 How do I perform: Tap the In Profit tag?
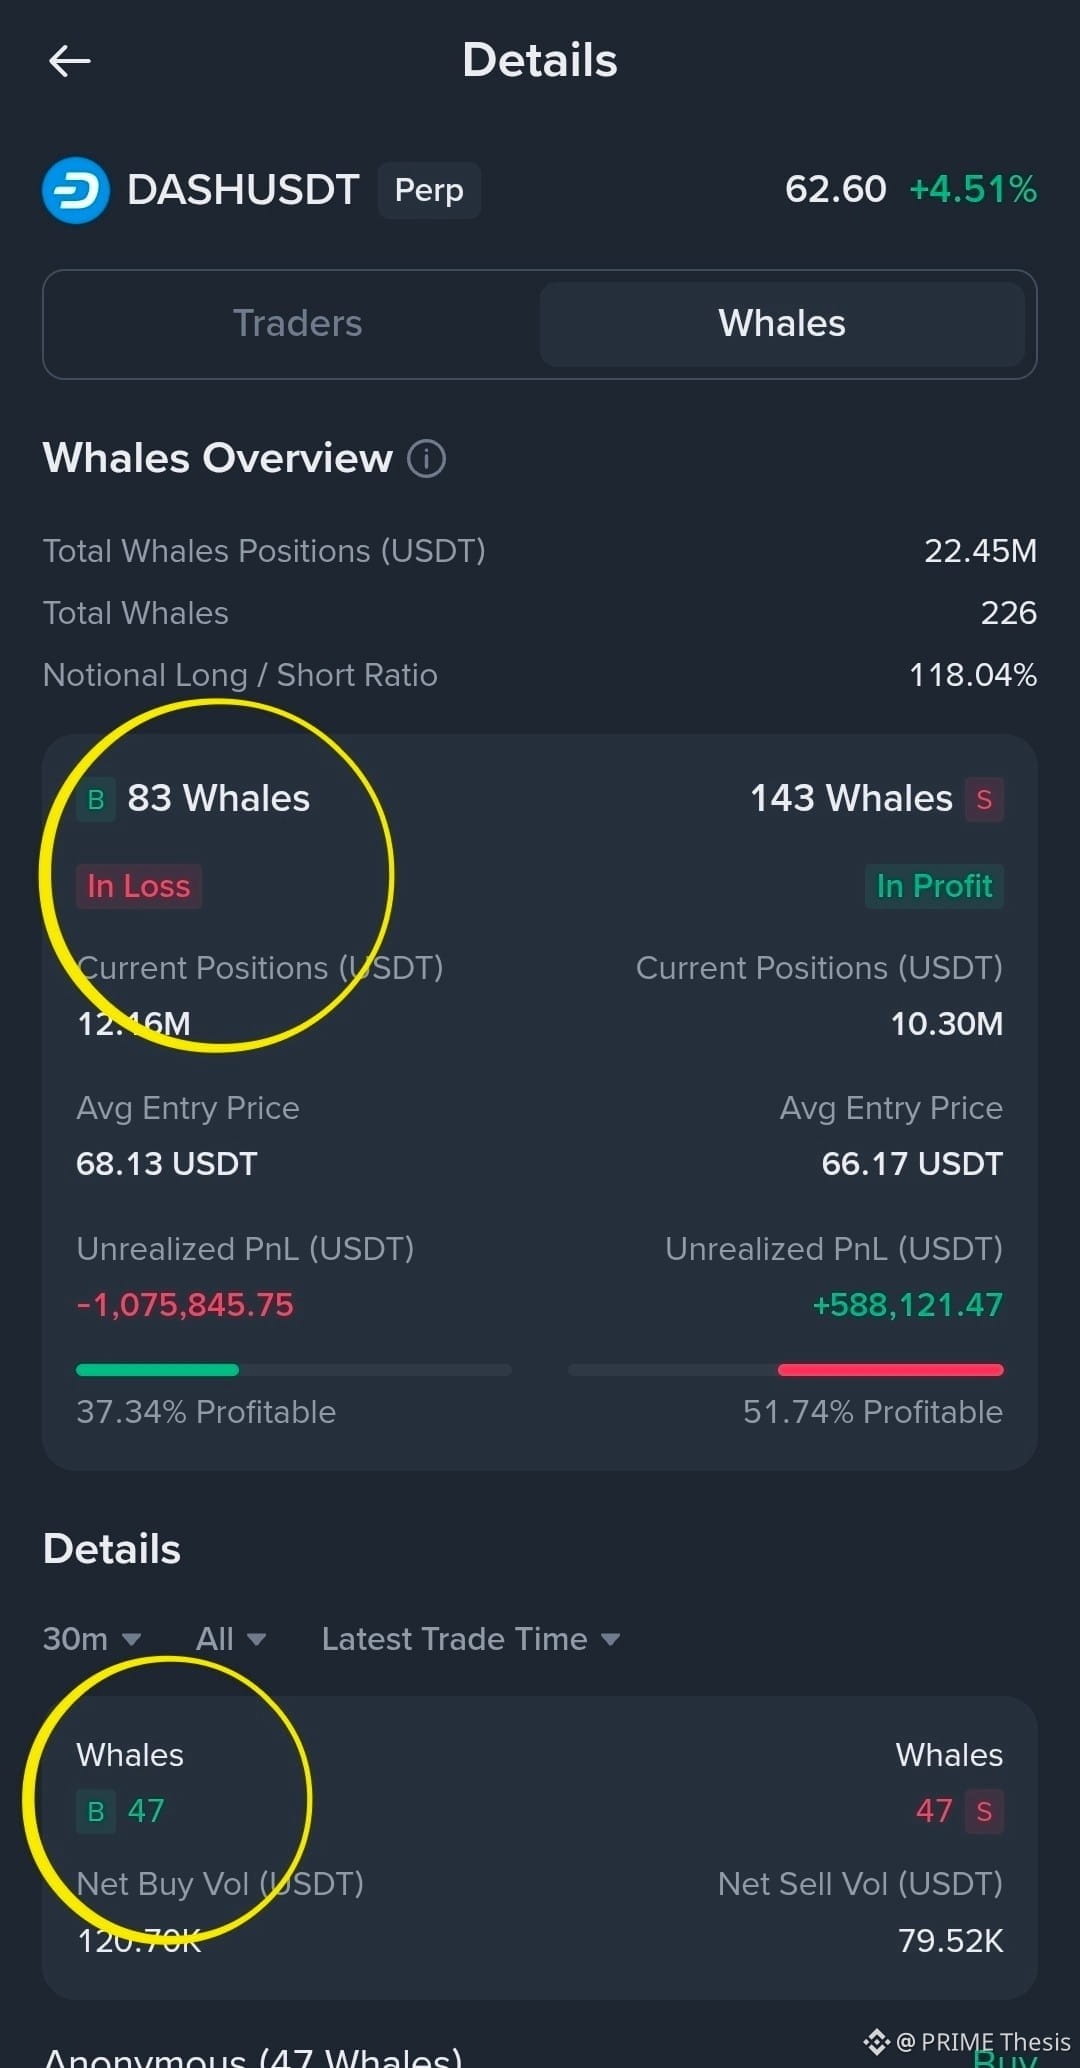pos(934,886)
